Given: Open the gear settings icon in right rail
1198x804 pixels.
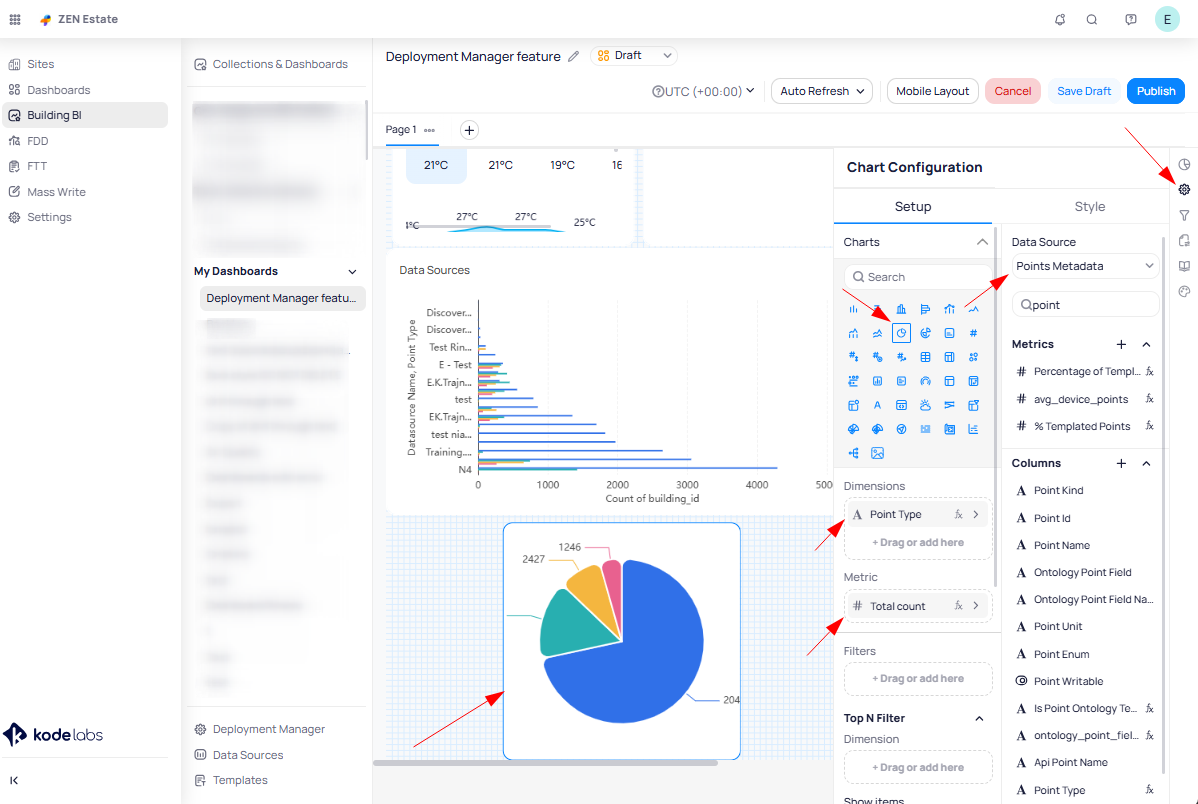Looking at the screenshot, I should pyautogui.click(x=1184, y=190).
